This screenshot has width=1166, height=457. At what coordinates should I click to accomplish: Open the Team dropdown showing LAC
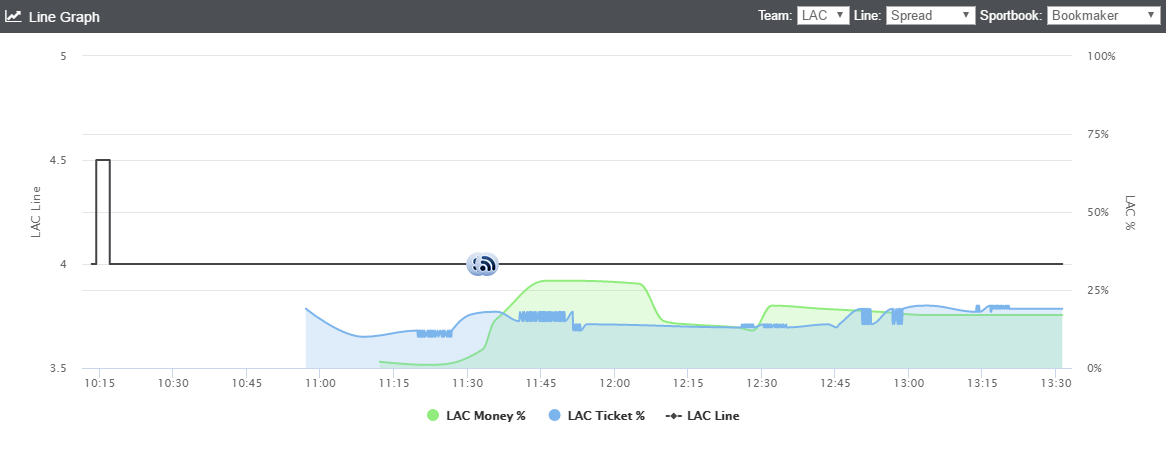click(x=823, y=16)
